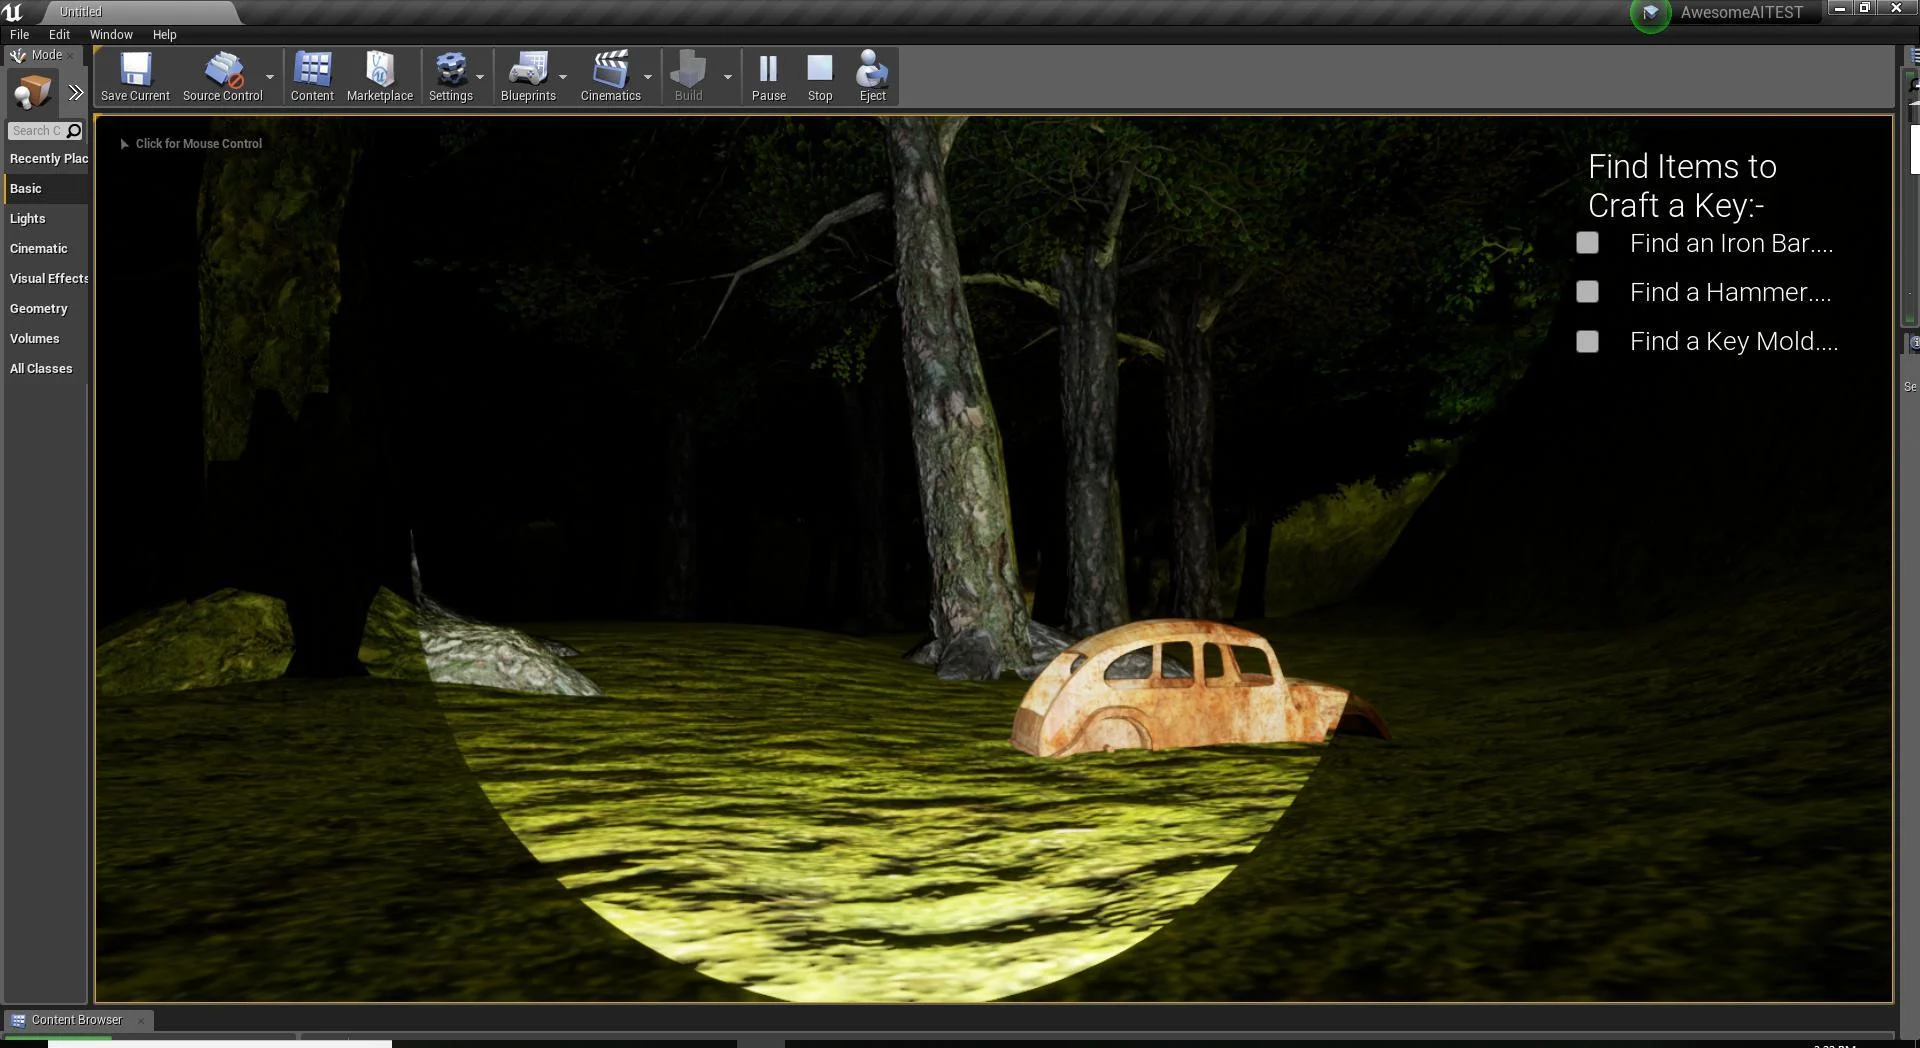Click the search magnifier in the classes box
The width and height of the screenshot is (1920, 1048).
[x=74, y=131]
